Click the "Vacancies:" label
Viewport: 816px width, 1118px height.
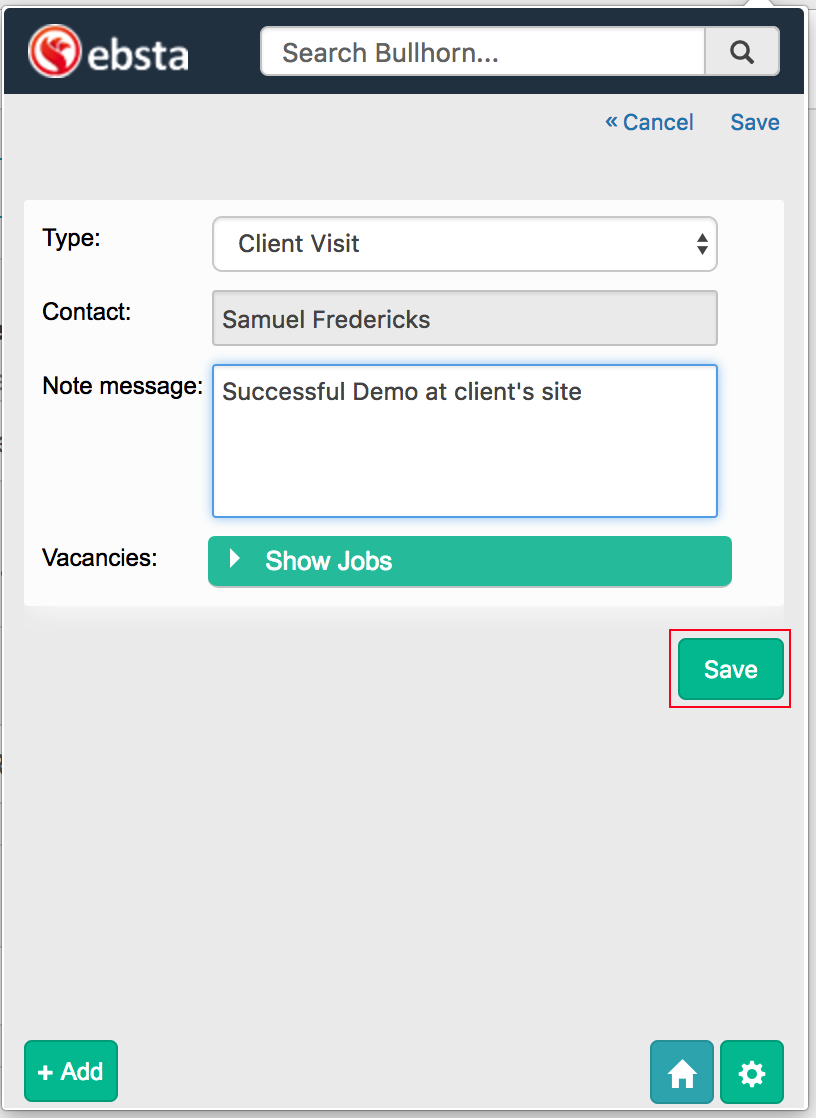[x=100, y=557]
